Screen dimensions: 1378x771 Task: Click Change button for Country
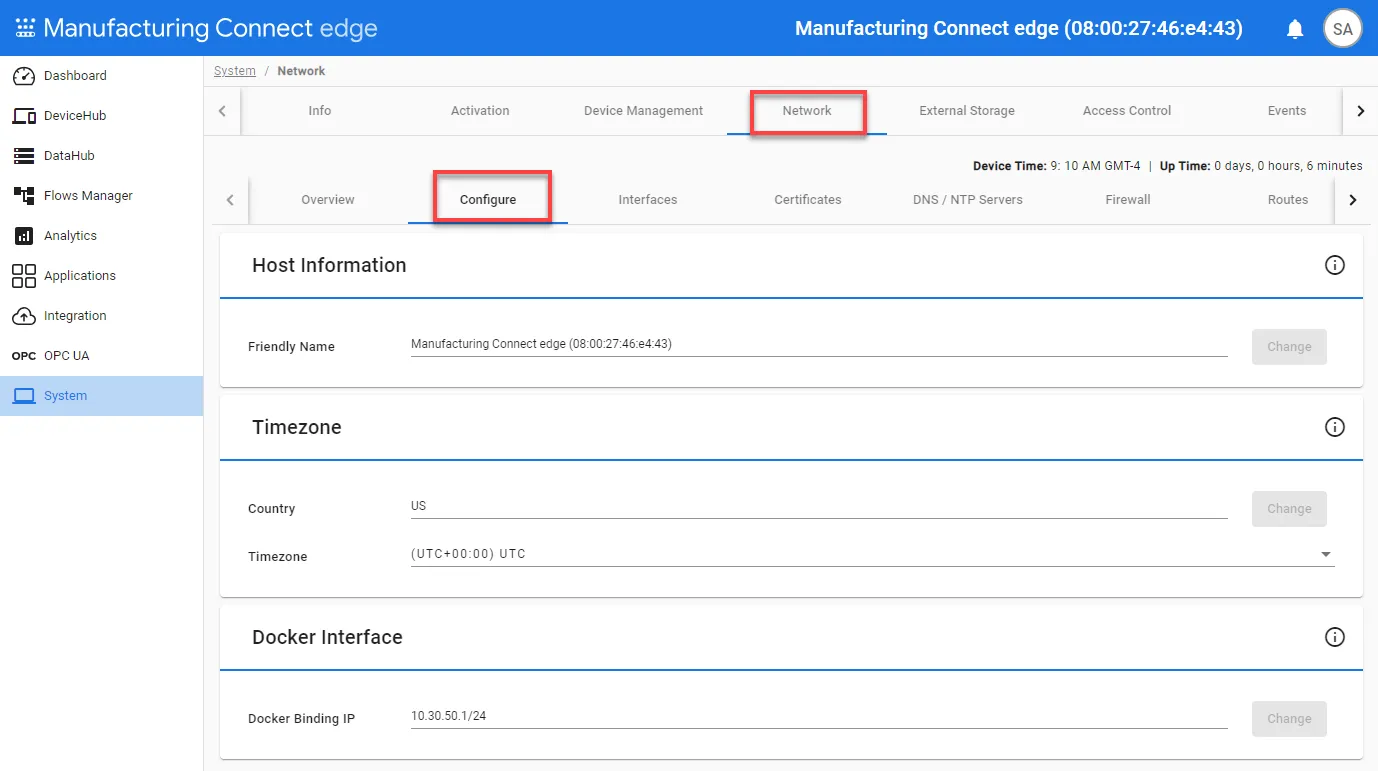point(1289,509)
